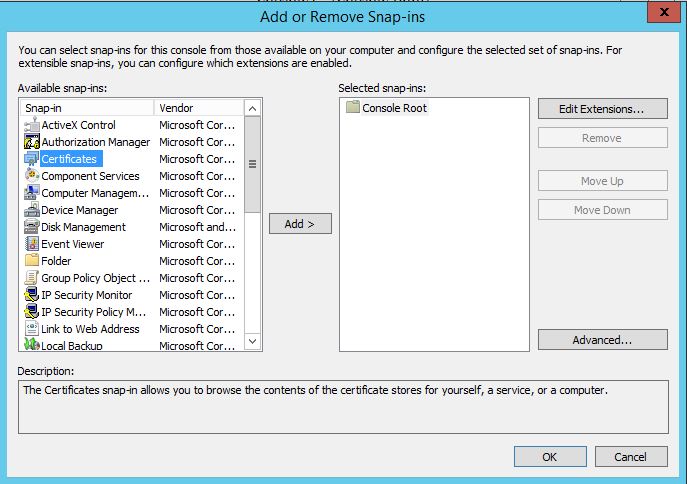The image size is (687, 484).
Task: Select the Disk Management icon
Action: (30, 227)
